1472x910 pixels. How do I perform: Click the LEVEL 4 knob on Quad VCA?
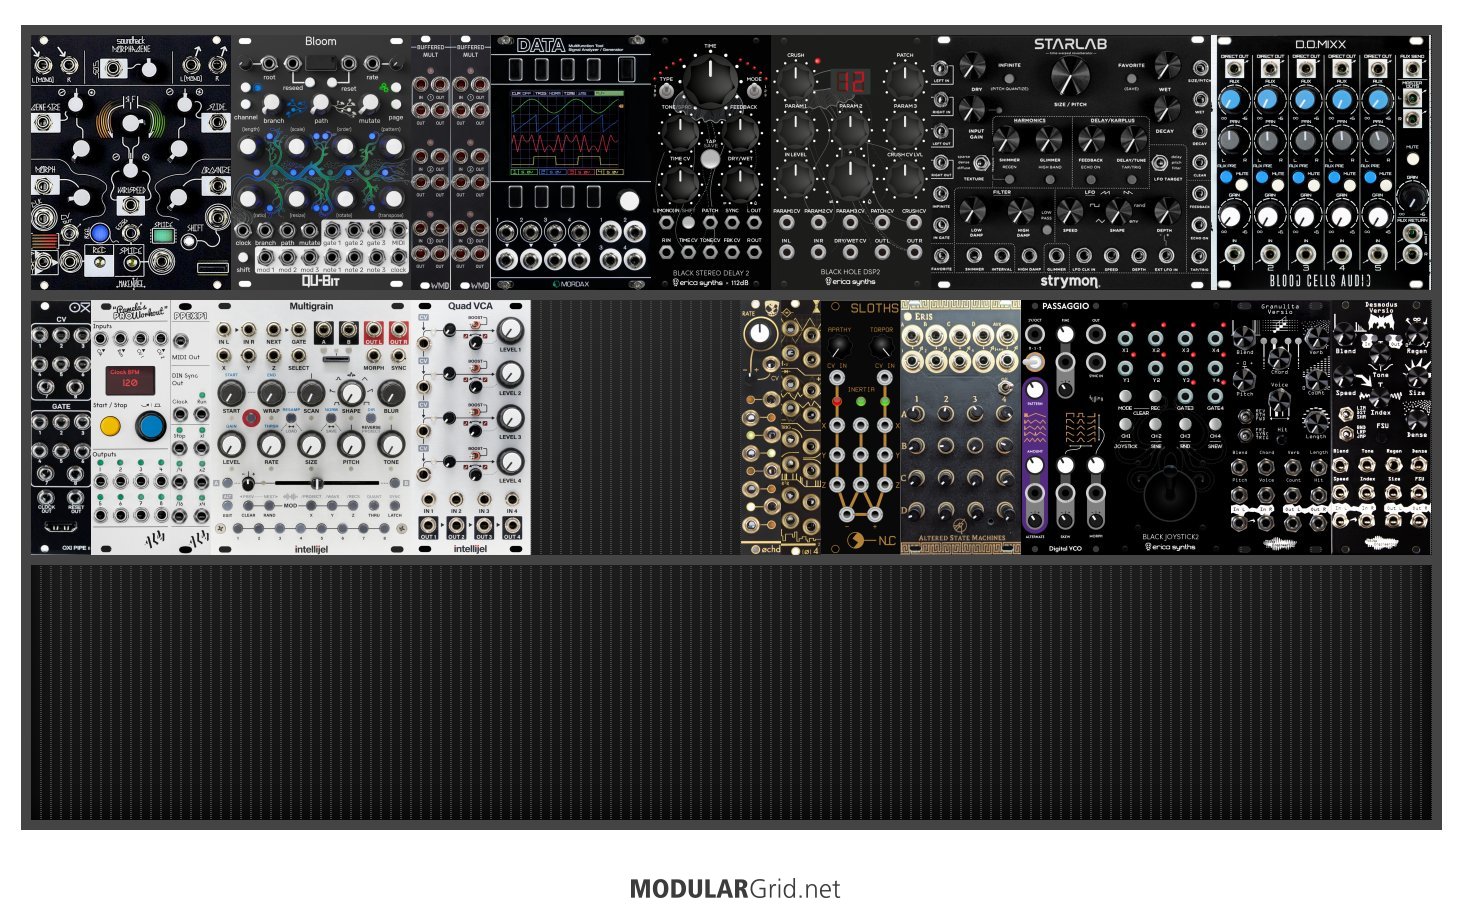(x=510, y=461)
